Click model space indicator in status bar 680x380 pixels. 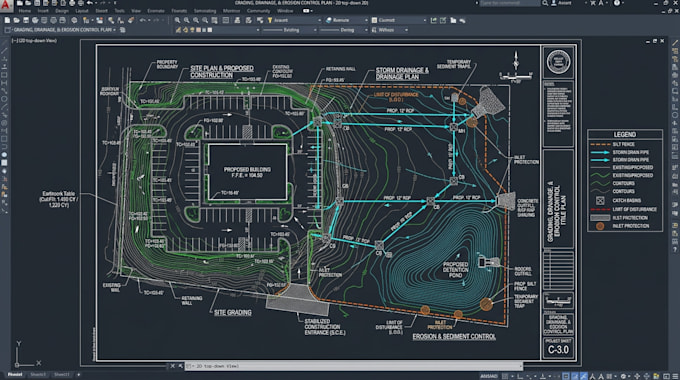(489, 376)
